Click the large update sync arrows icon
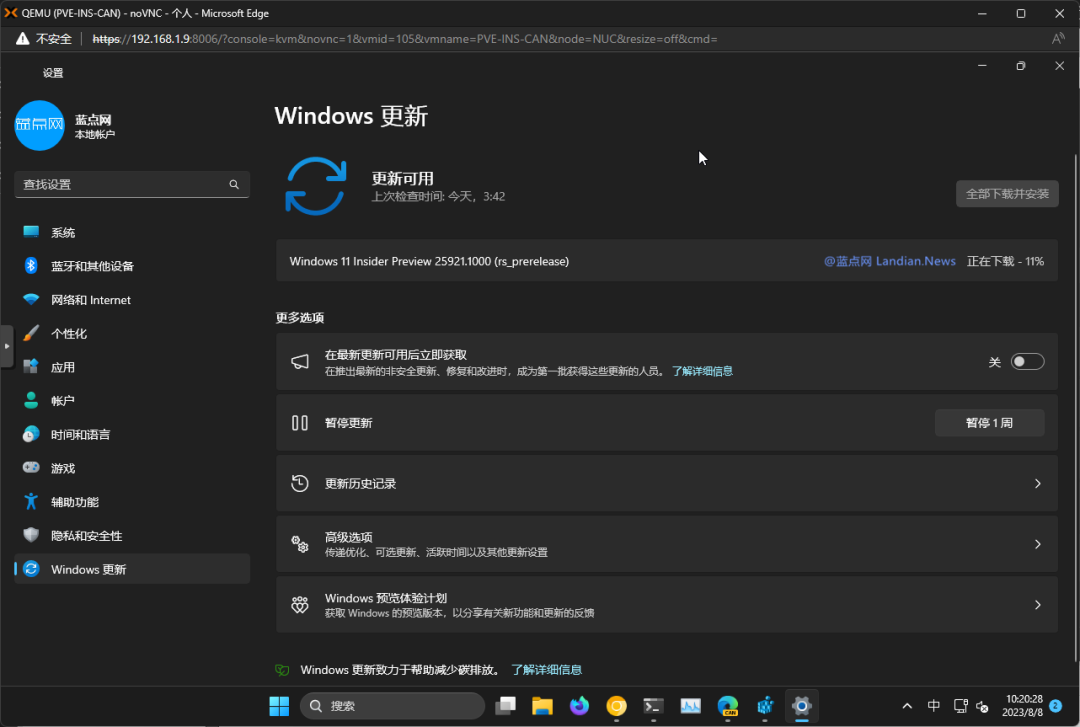 pos(315,186)
